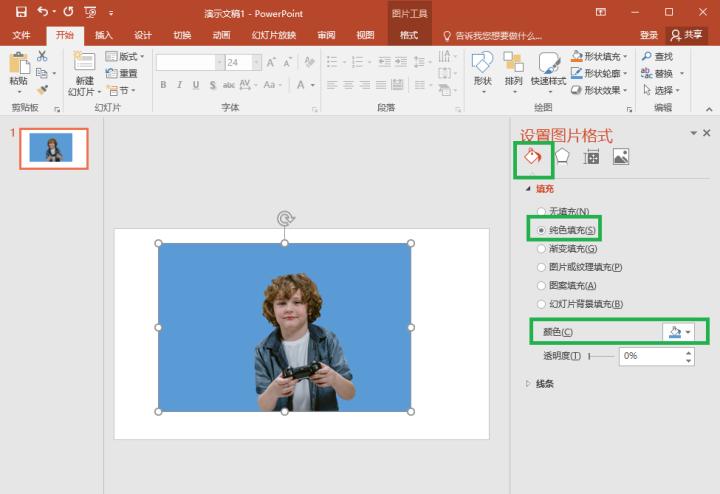
Task: Open the font size 24 dropdown
Action: tap(257, 62)
